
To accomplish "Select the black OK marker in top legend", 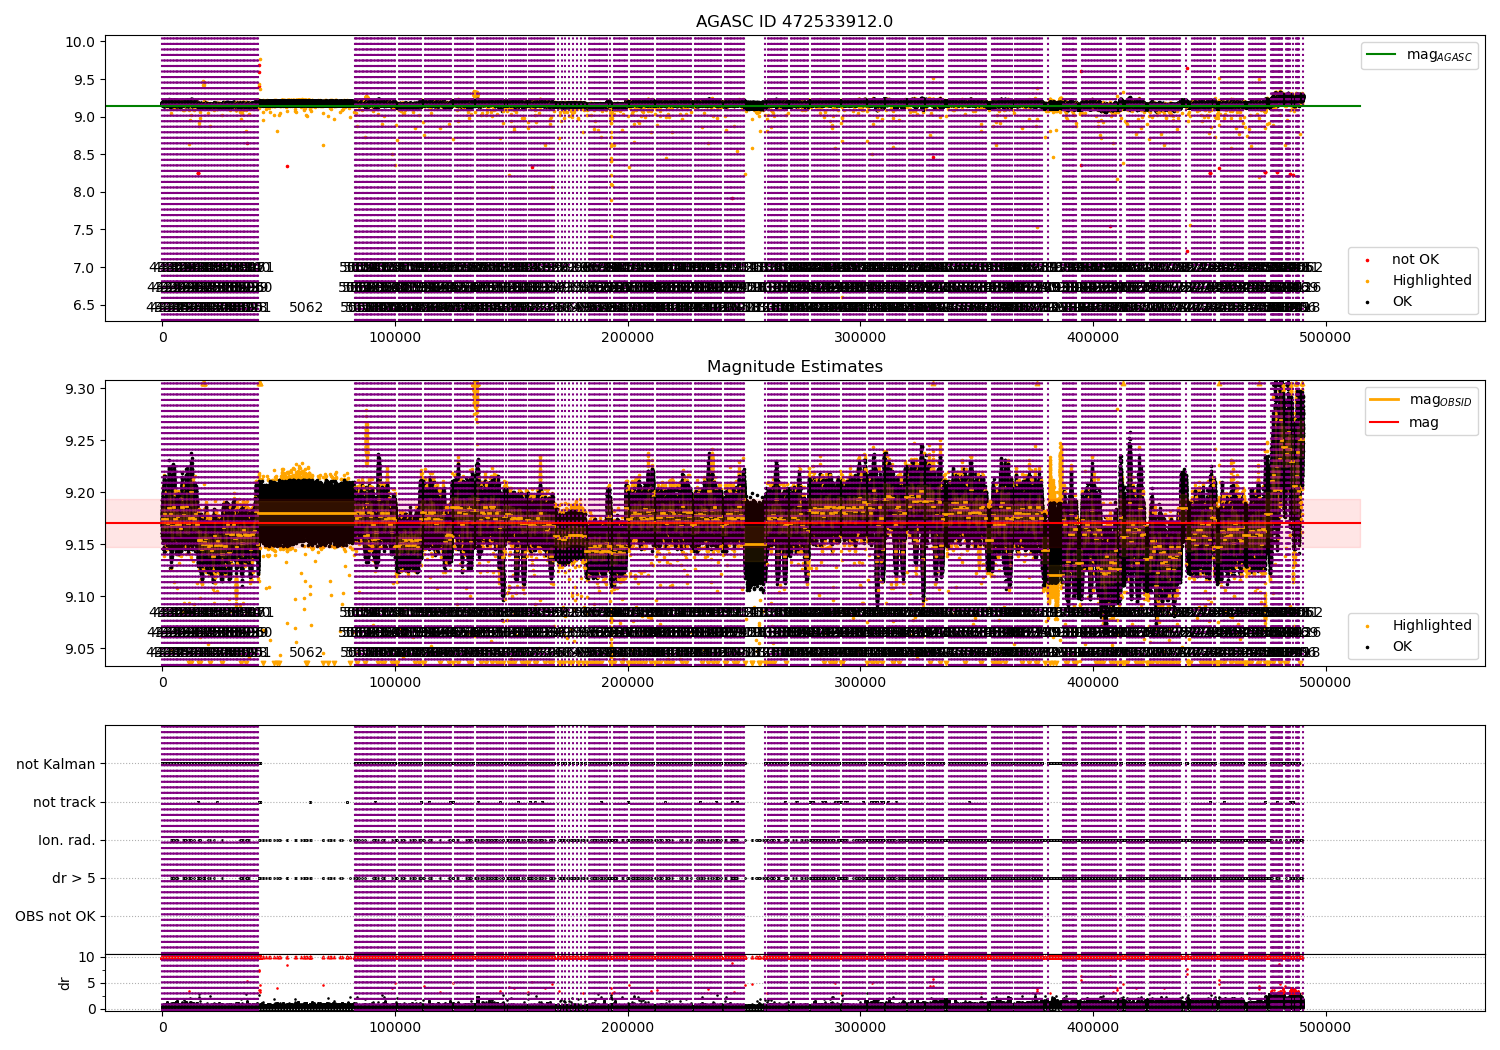I will click(1368, 302).
